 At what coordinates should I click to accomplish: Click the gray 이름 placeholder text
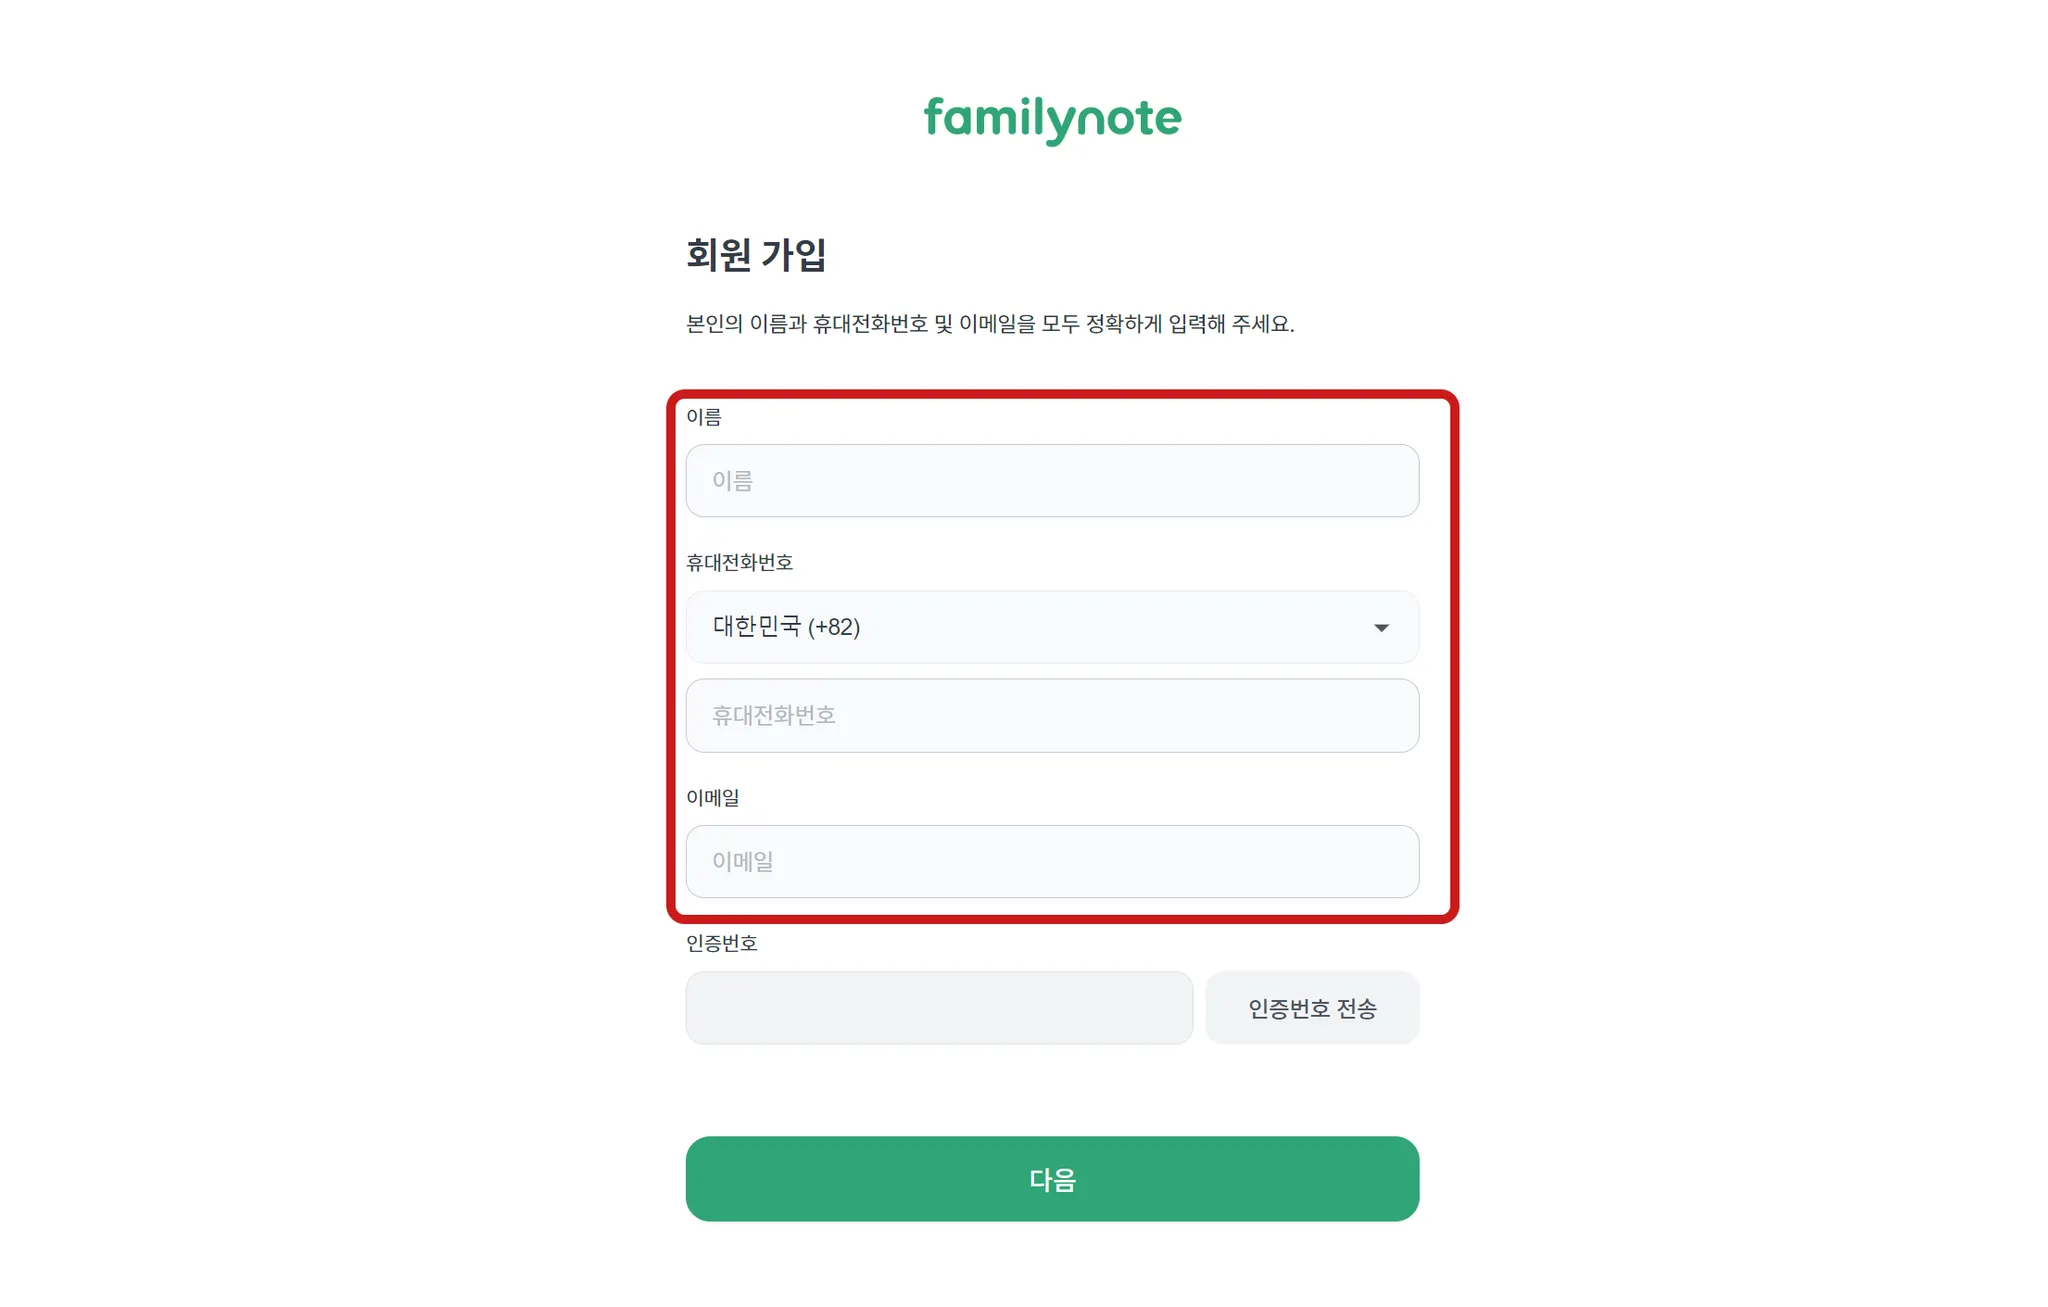[732, 481]
